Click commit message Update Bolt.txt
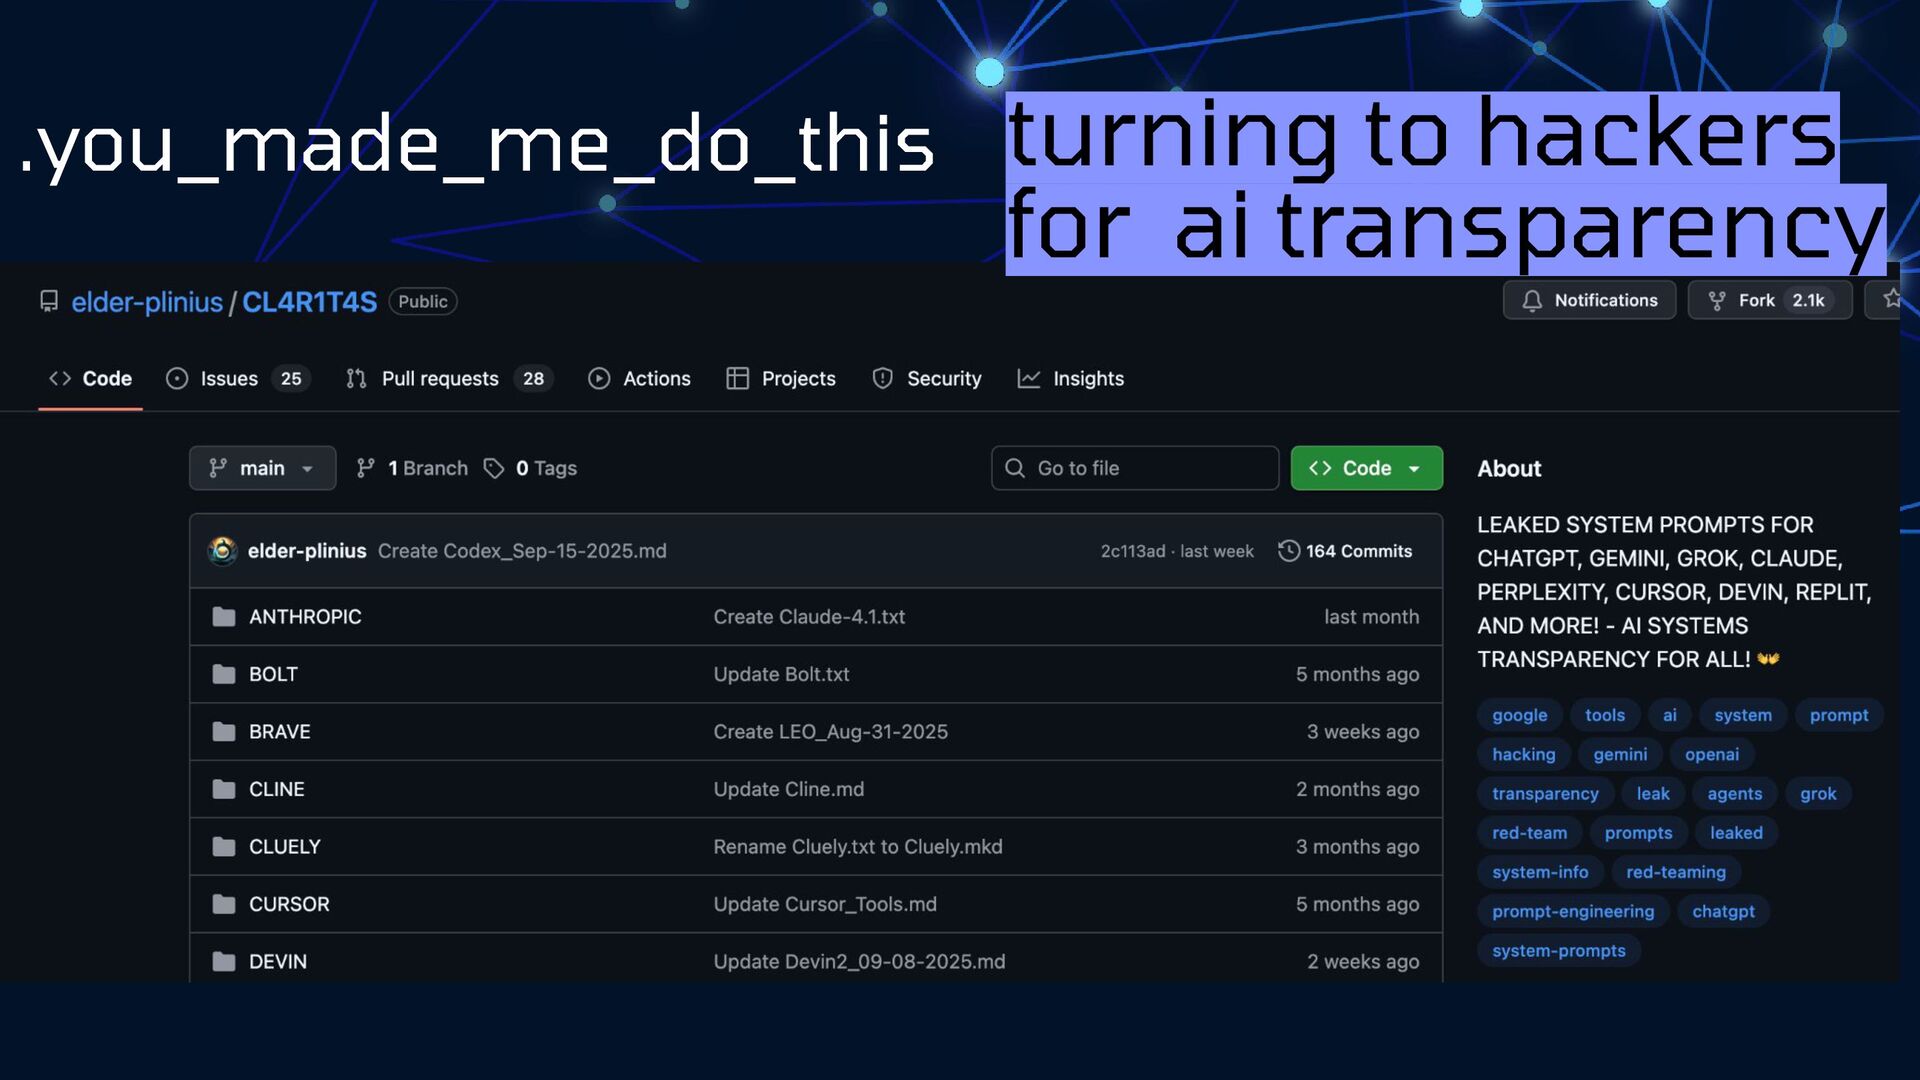1920x1080 pixels. click(x=781, y=674)
